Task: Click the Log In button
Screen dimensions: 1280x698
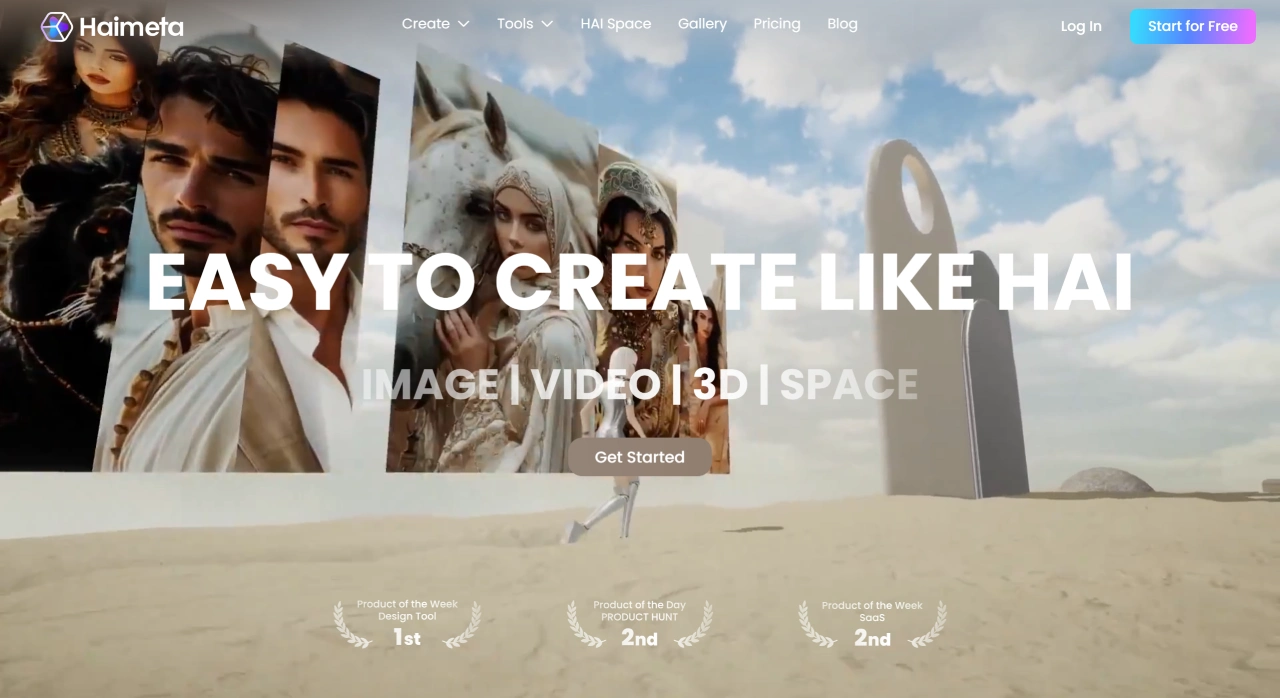Action: (1080, 27)
